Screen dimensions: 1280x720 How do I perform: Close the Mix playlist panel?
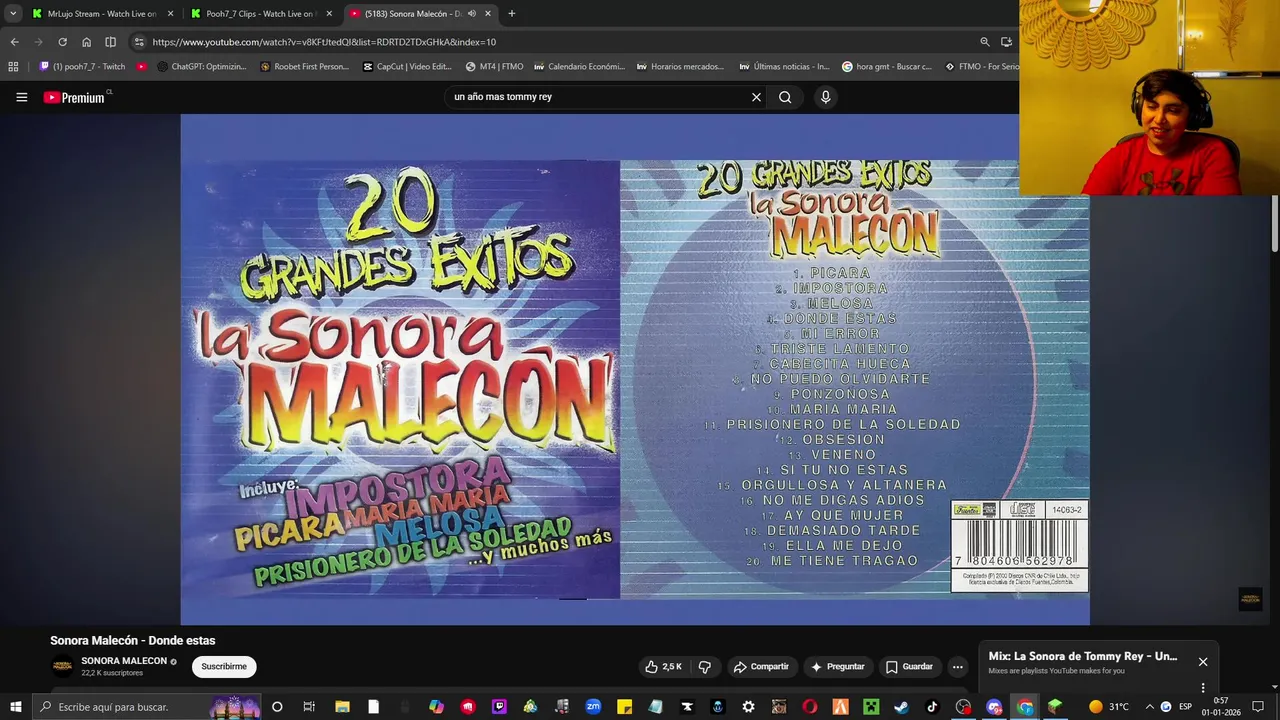point(1203,662)
